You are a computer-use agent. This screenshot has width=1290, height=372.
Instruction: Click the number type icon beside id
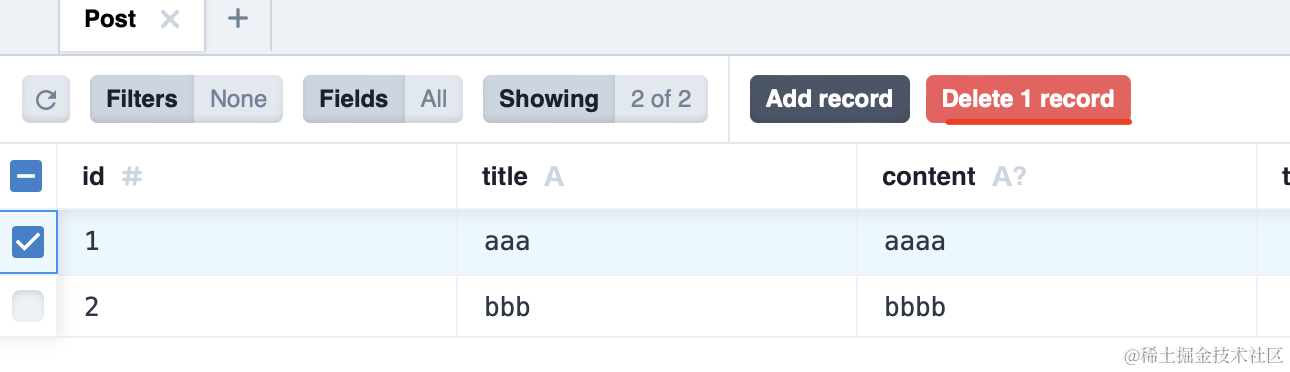(x=132, y=177)
